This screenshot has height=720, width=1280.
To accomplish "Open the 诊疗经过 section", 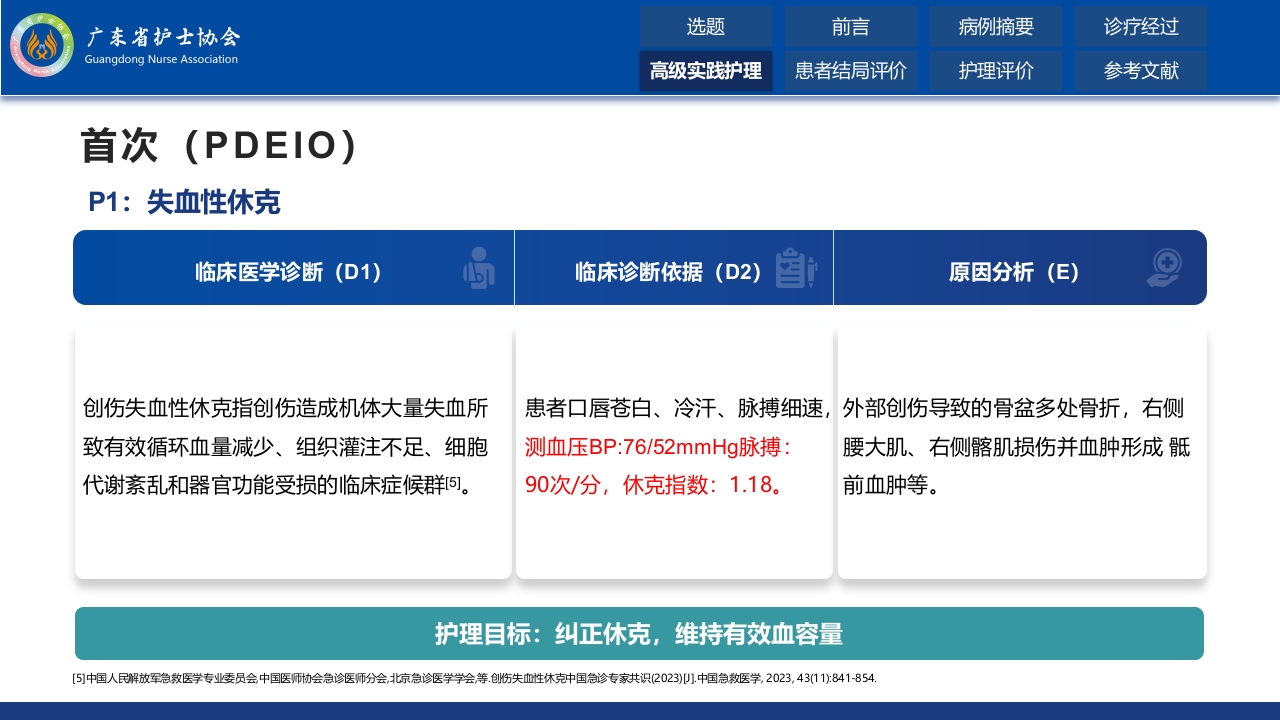I will (x=1140, y=27).
